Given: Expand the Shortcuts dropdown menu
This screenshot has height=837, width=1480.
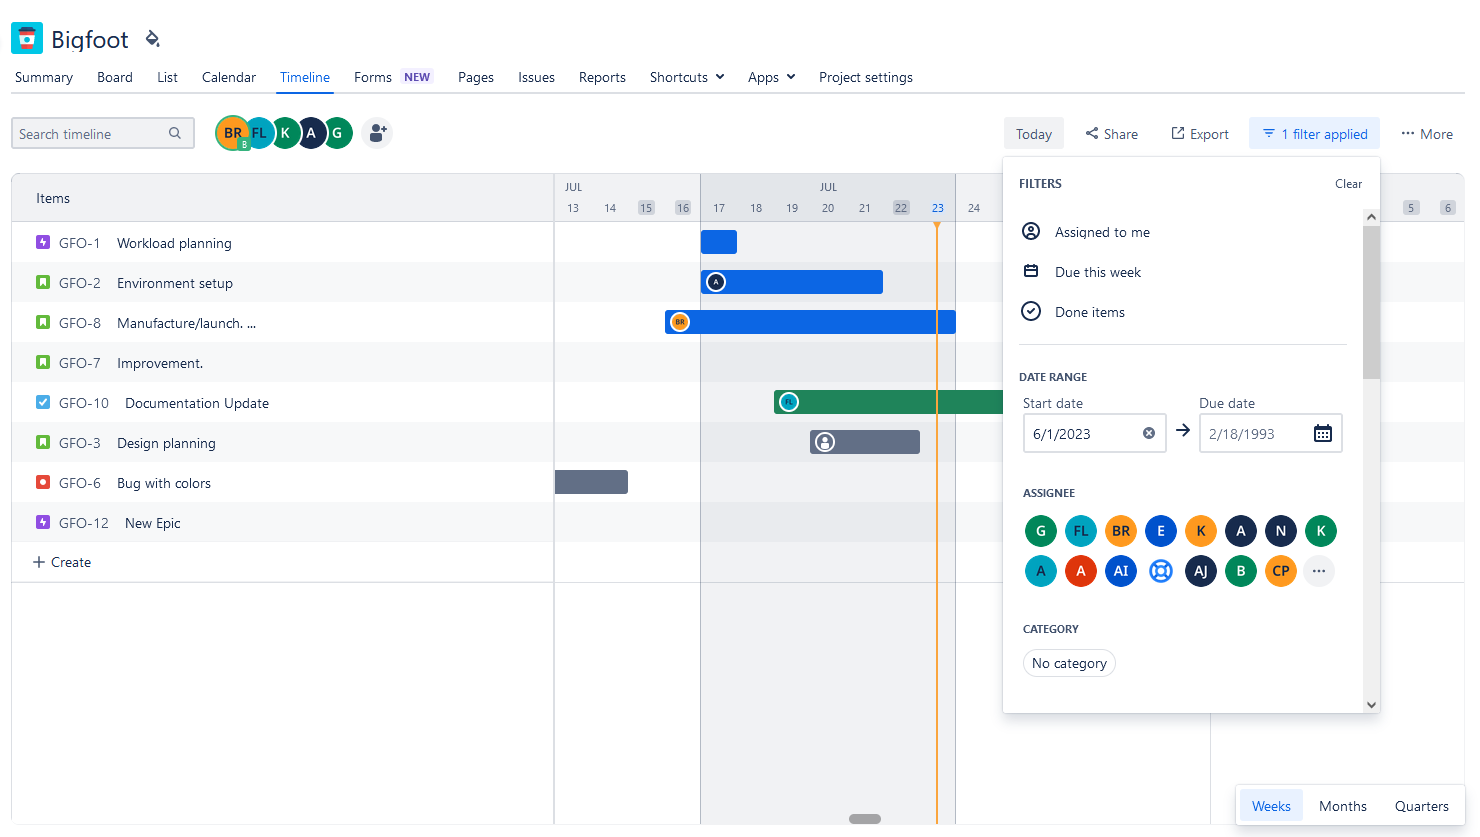Looking at the screenshot, I should pos(686,77).
